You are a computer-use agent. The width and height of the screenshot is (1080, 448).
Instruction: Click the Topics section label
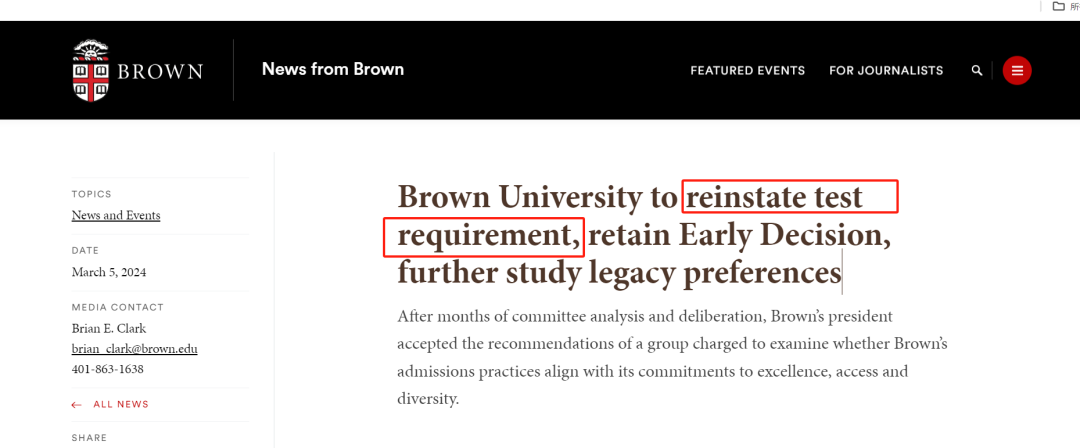click(x=92, y=194)
